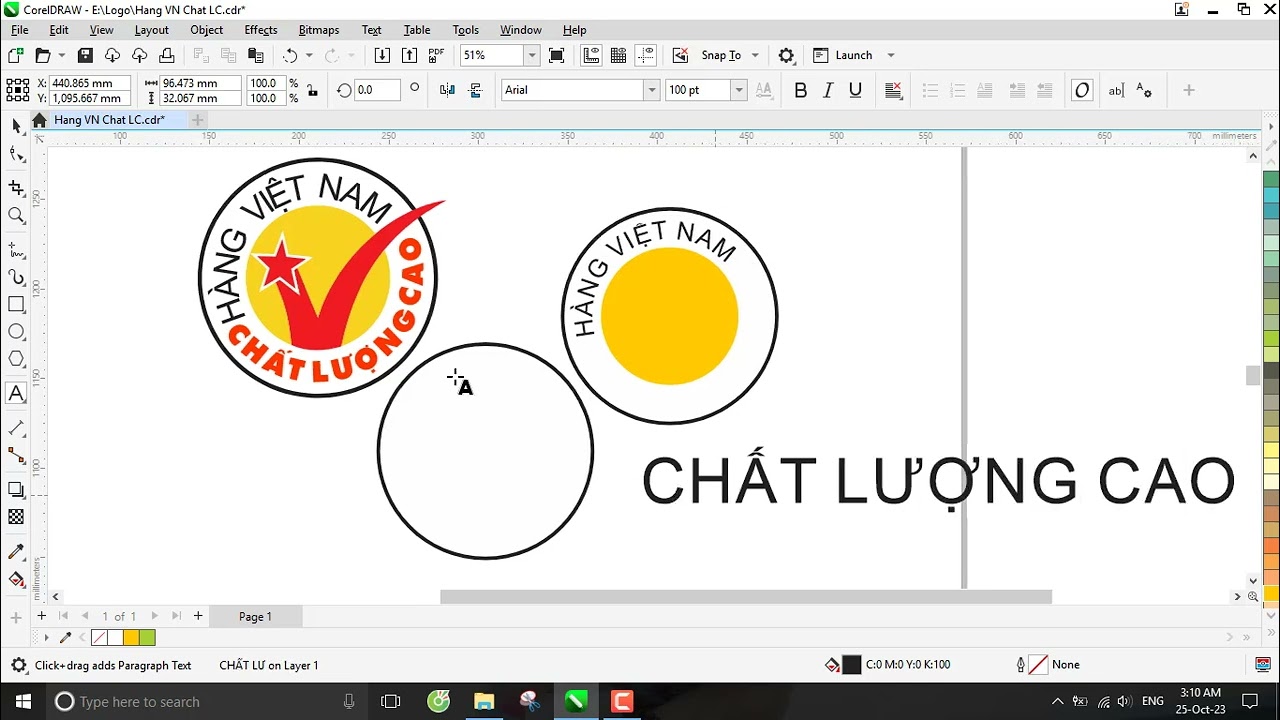Select the Polygon tool
1280x720 pixels.
pos(16,359)
